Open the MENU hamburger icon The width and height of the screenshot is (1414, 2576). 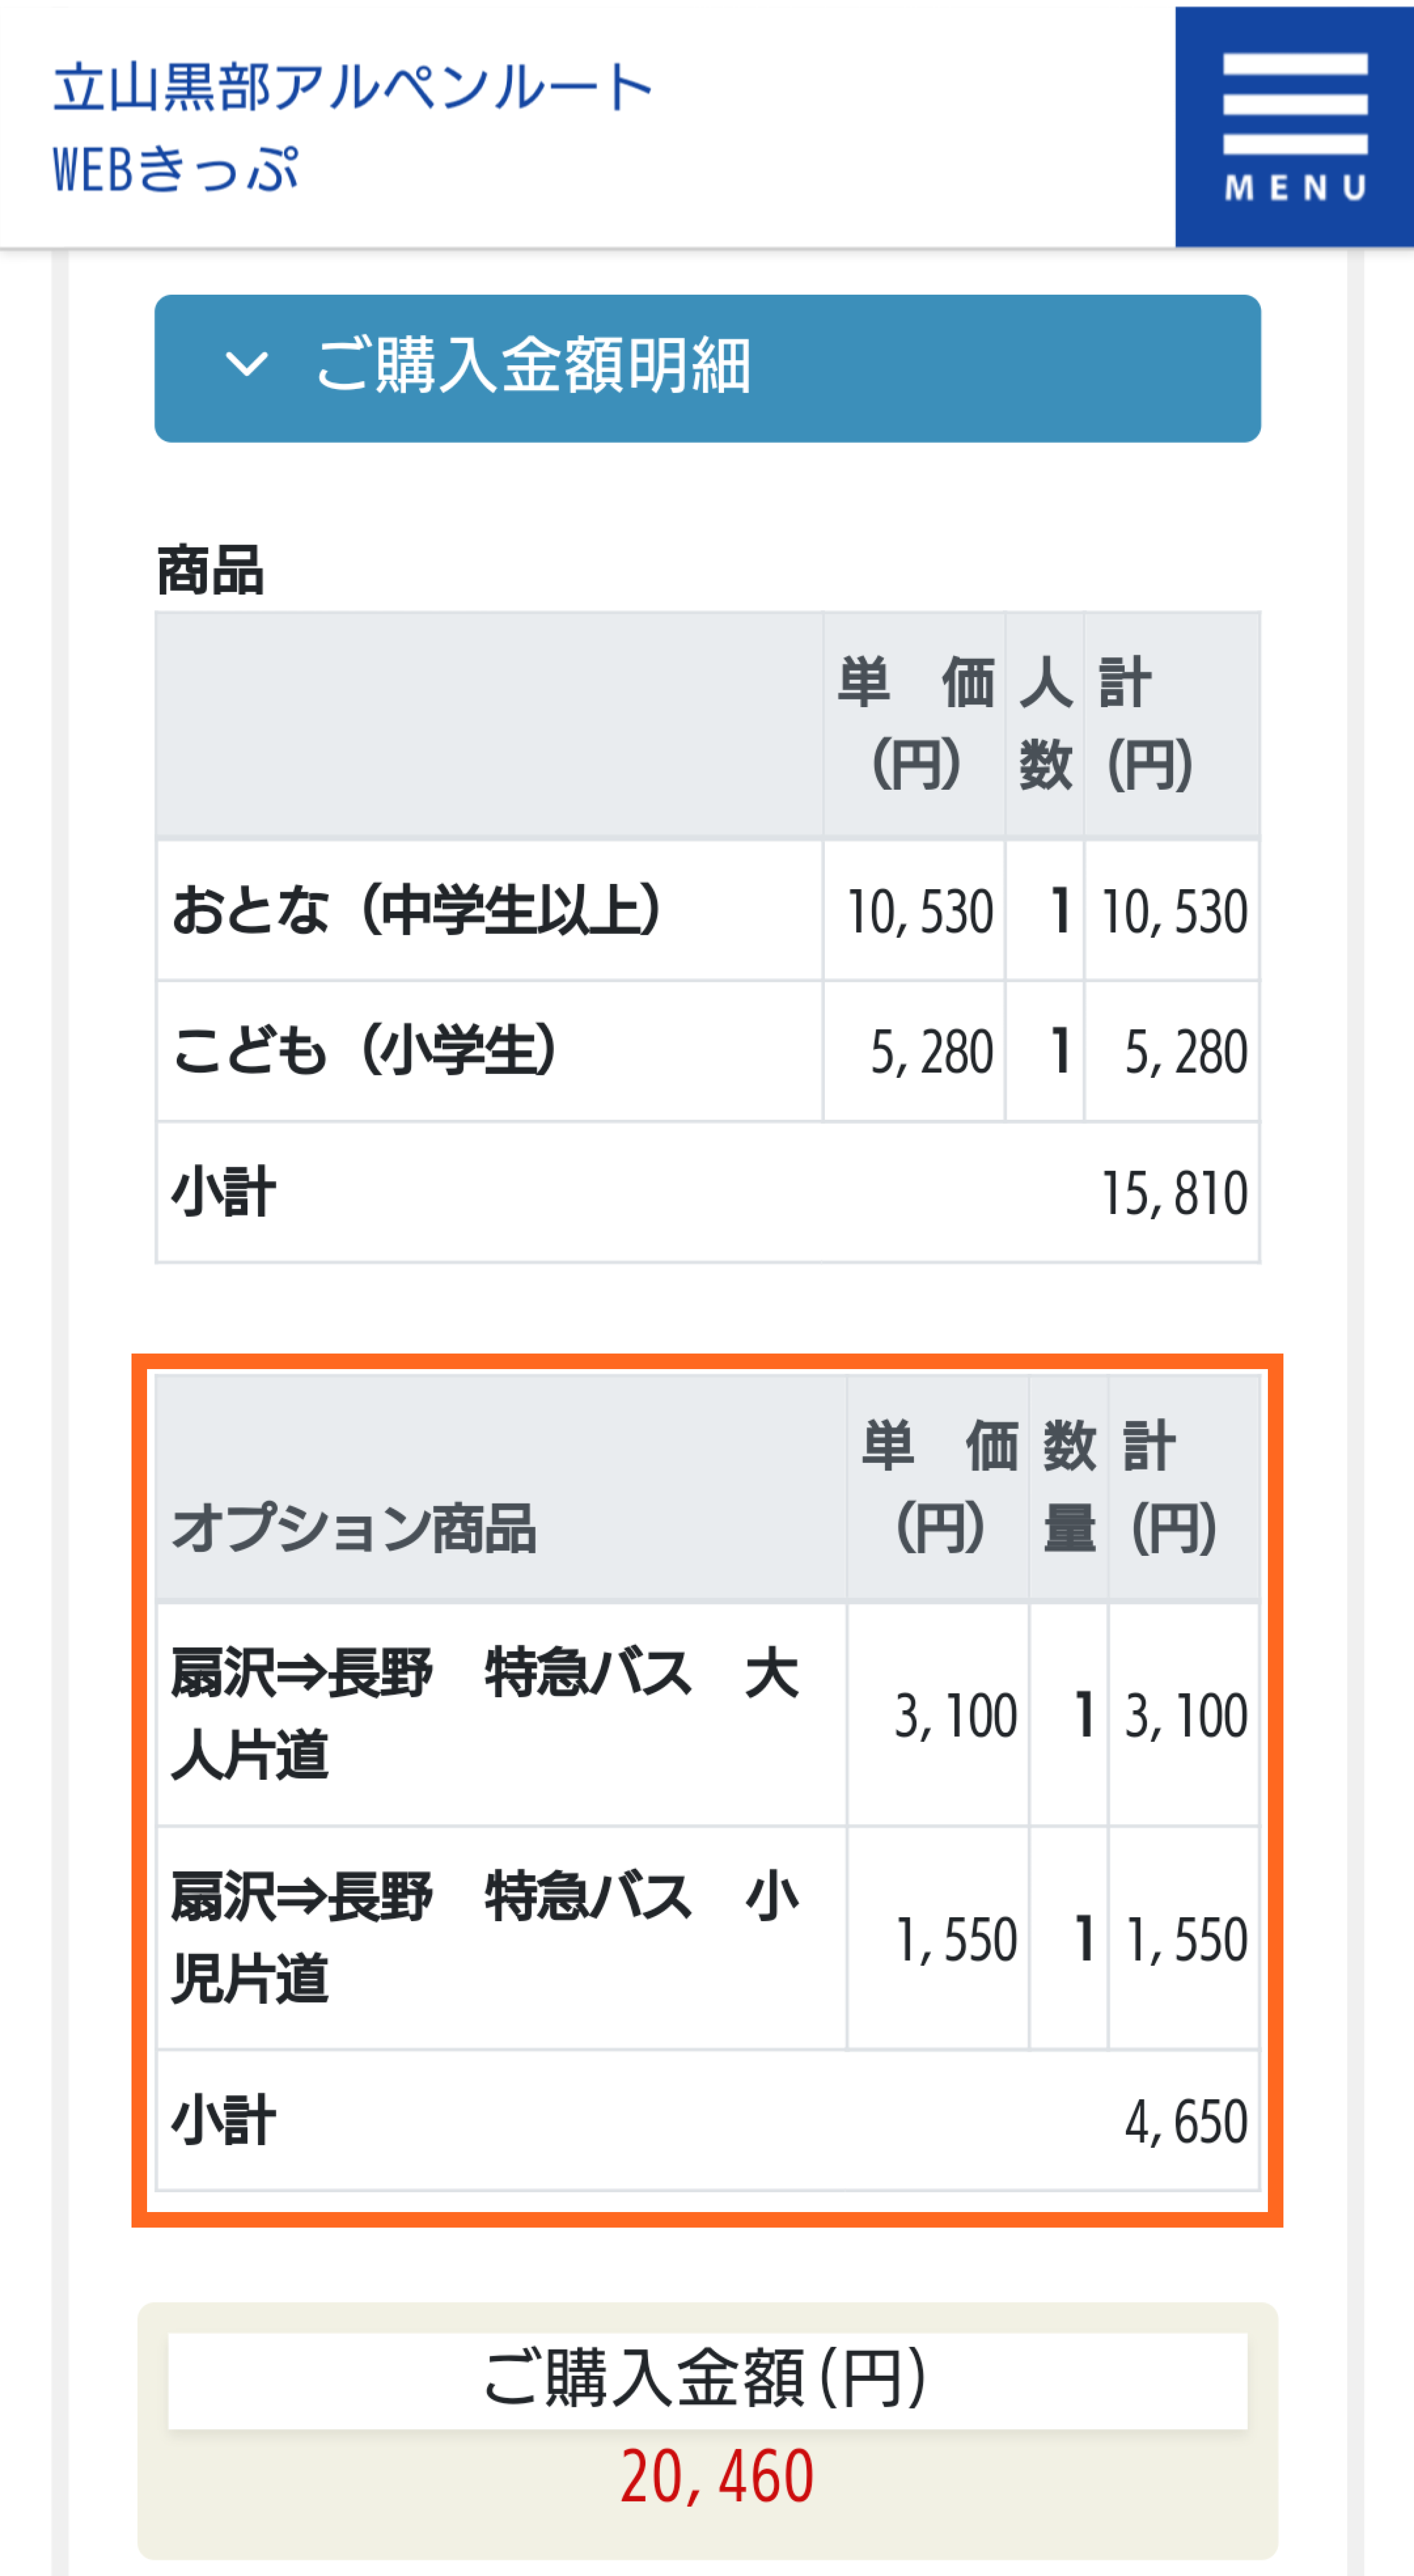[1294, 127]
